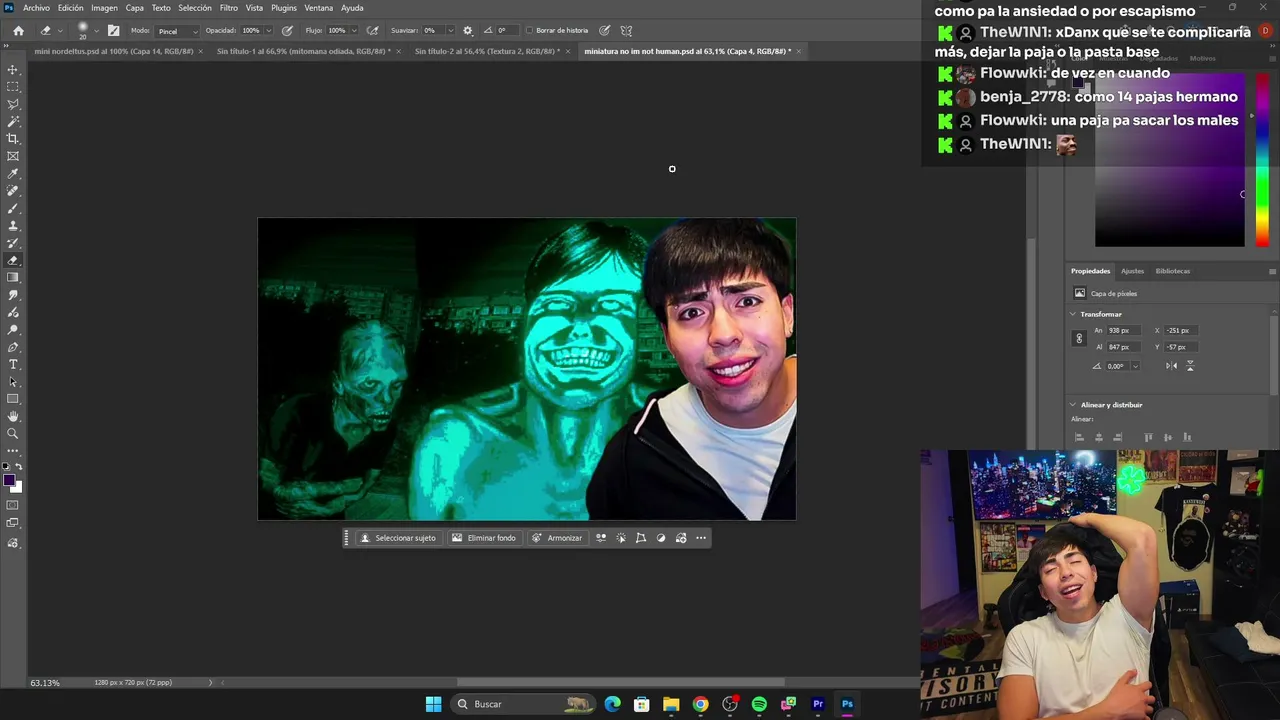
Task: Select the Frame tool
Action: click(13, 156)
